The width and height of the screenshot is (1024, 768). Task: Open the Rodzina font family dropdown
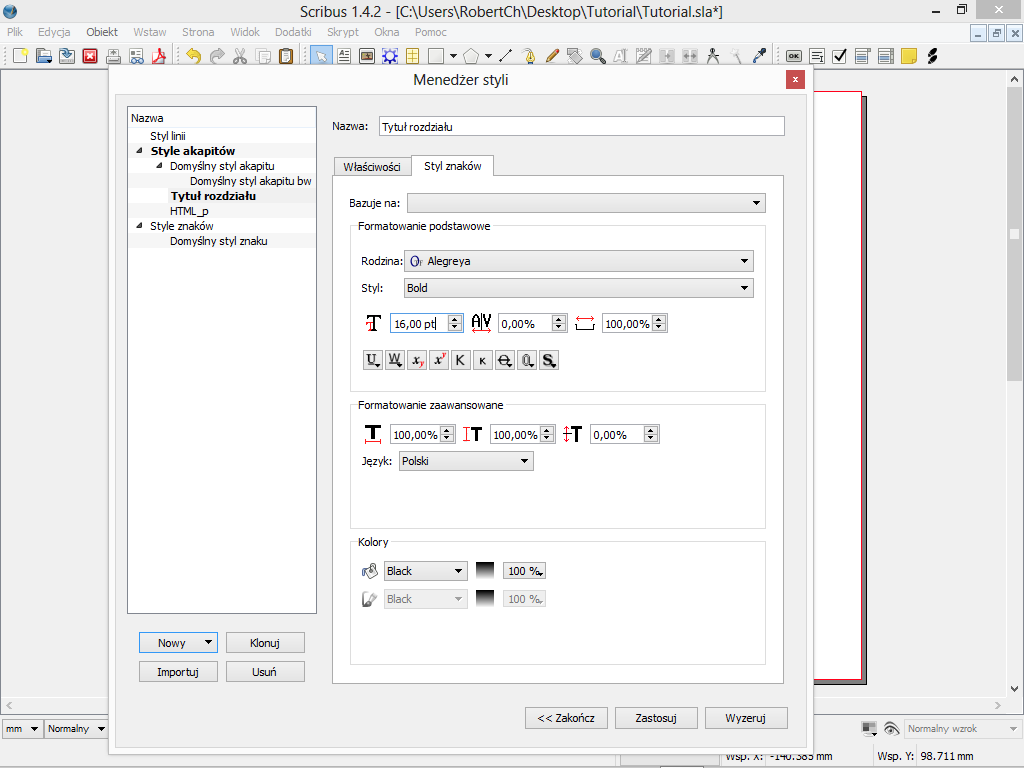(x=578, y=261)
